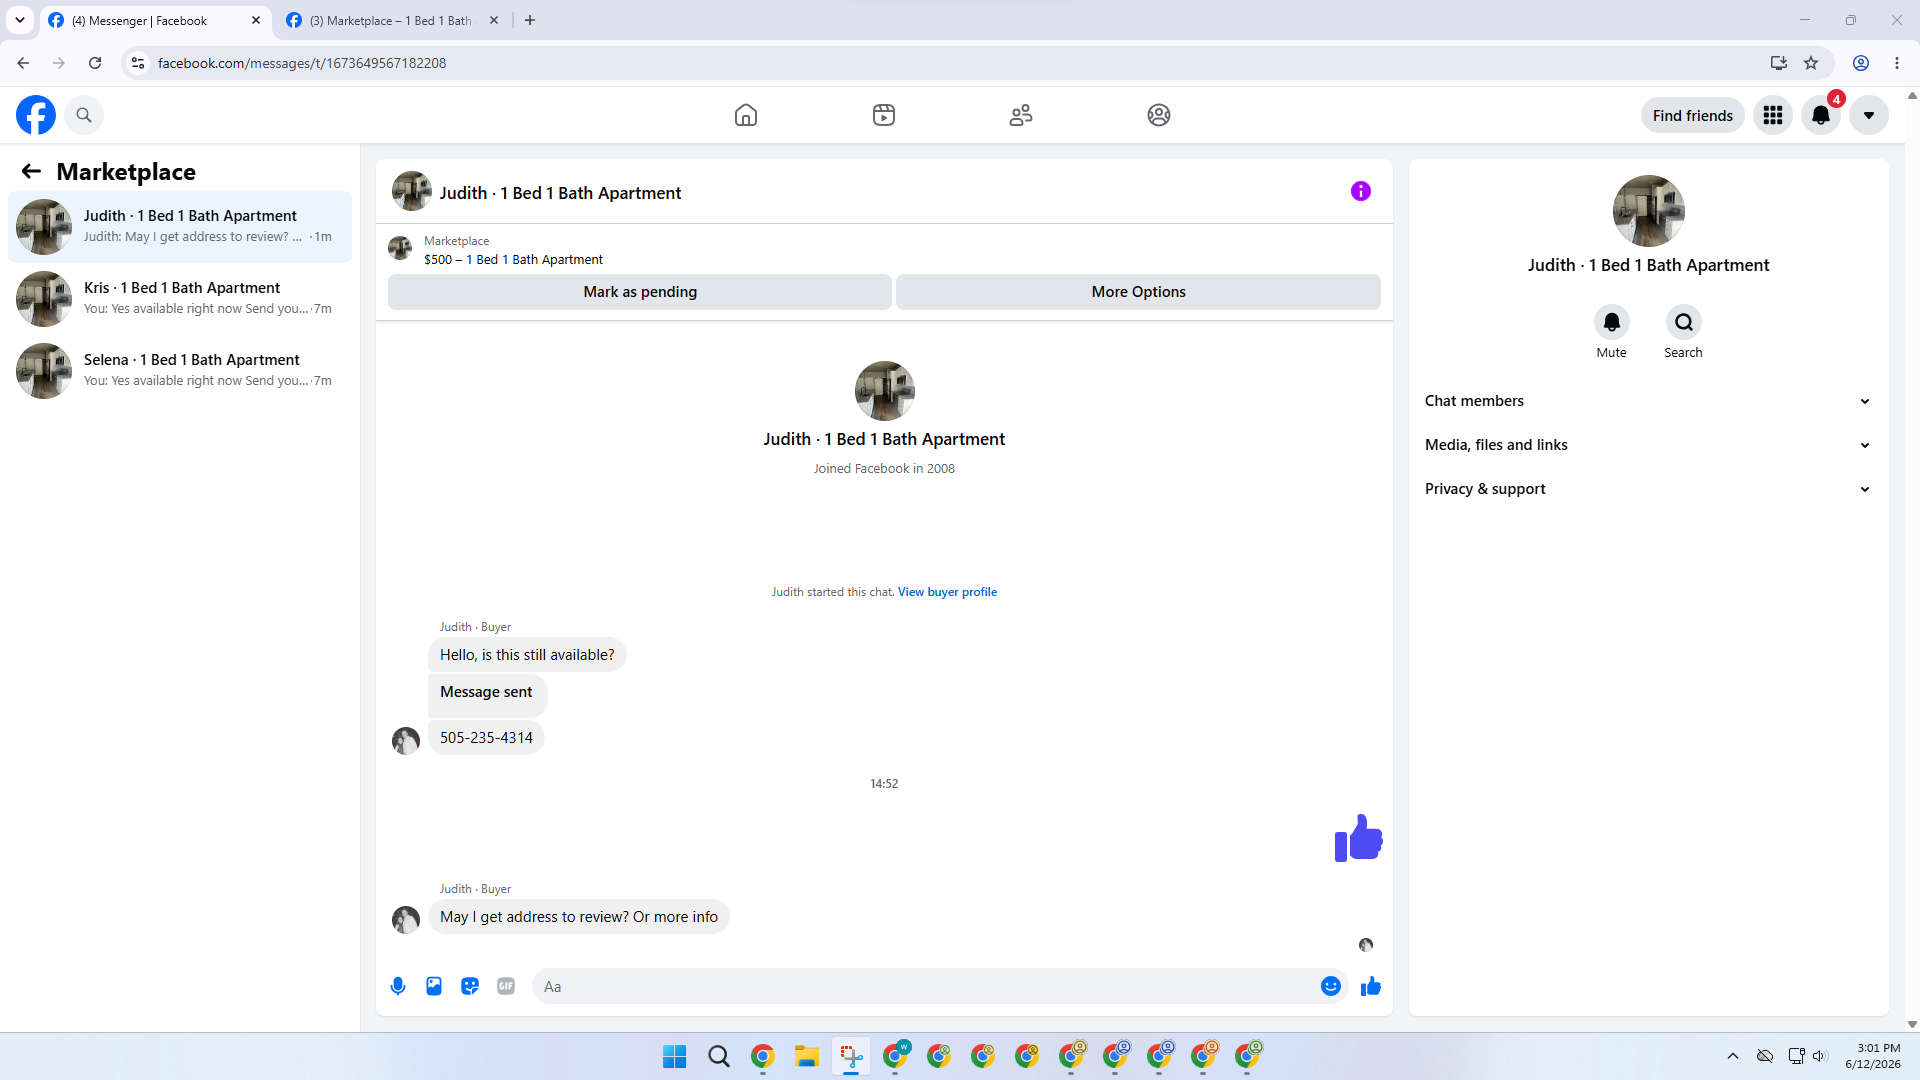Click the header title Judith · 1 Bed 1 Bath Apartment
Viewport: 1920px width, 1080px height.
point(560,193)
